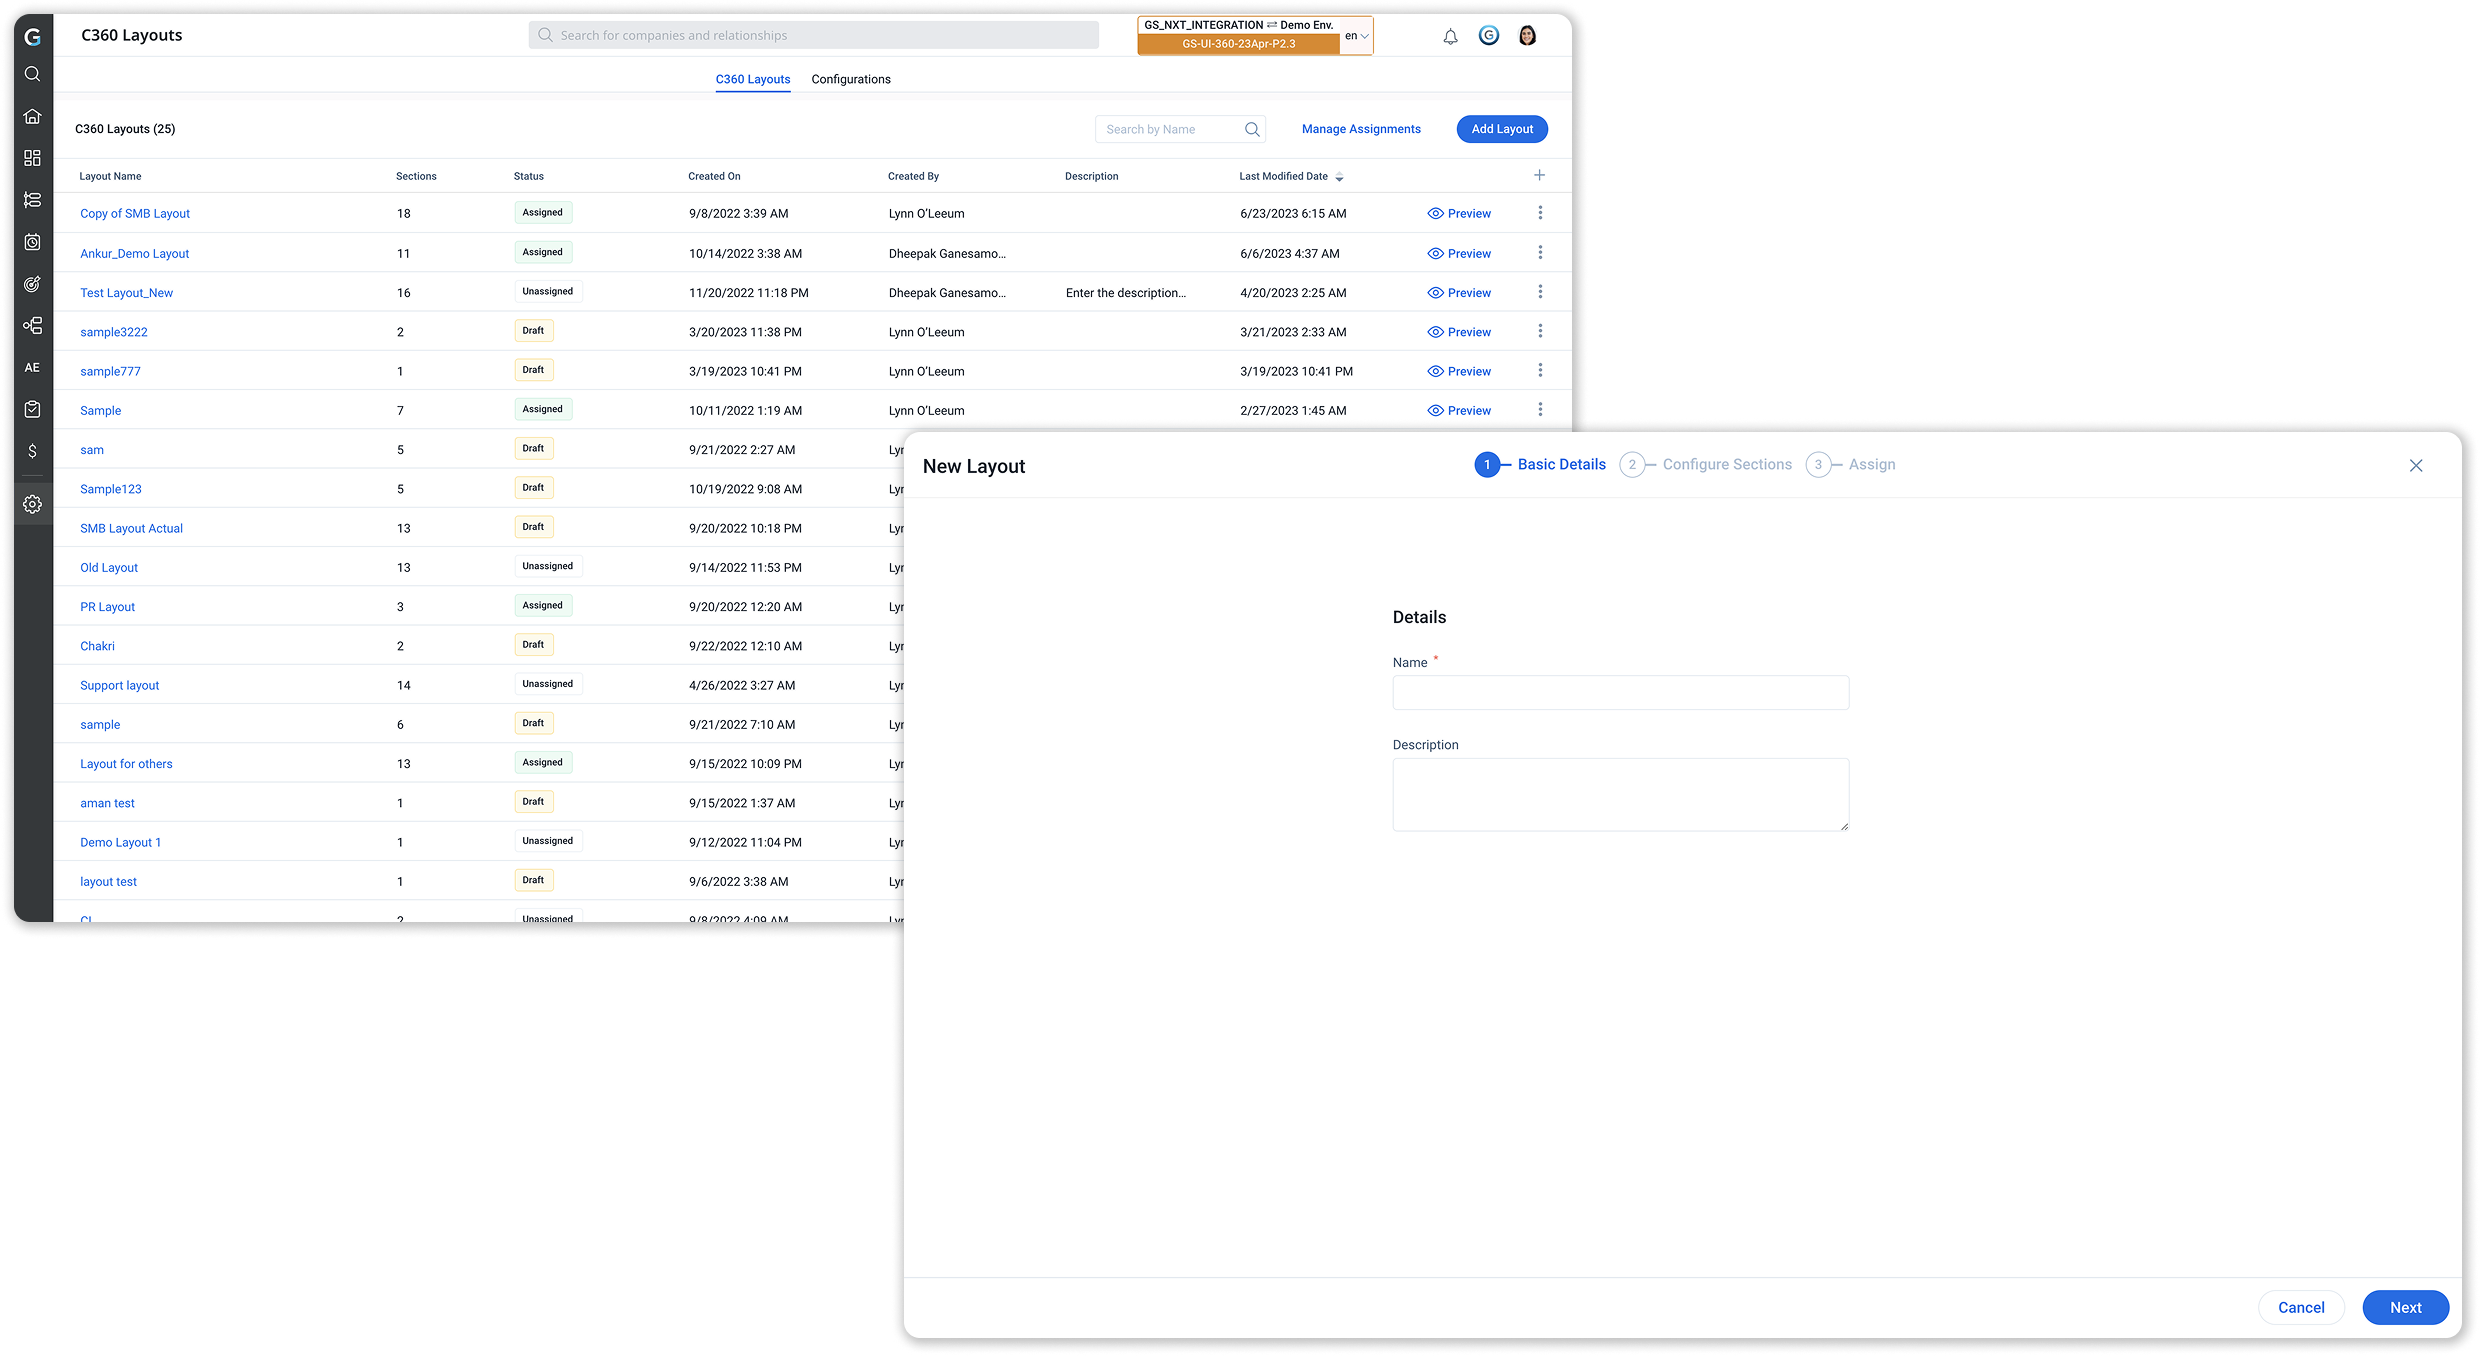This screenshot has width=2480, height=1356.
Task: Open the clipboard check icon in sidebar
Action: 32,409
